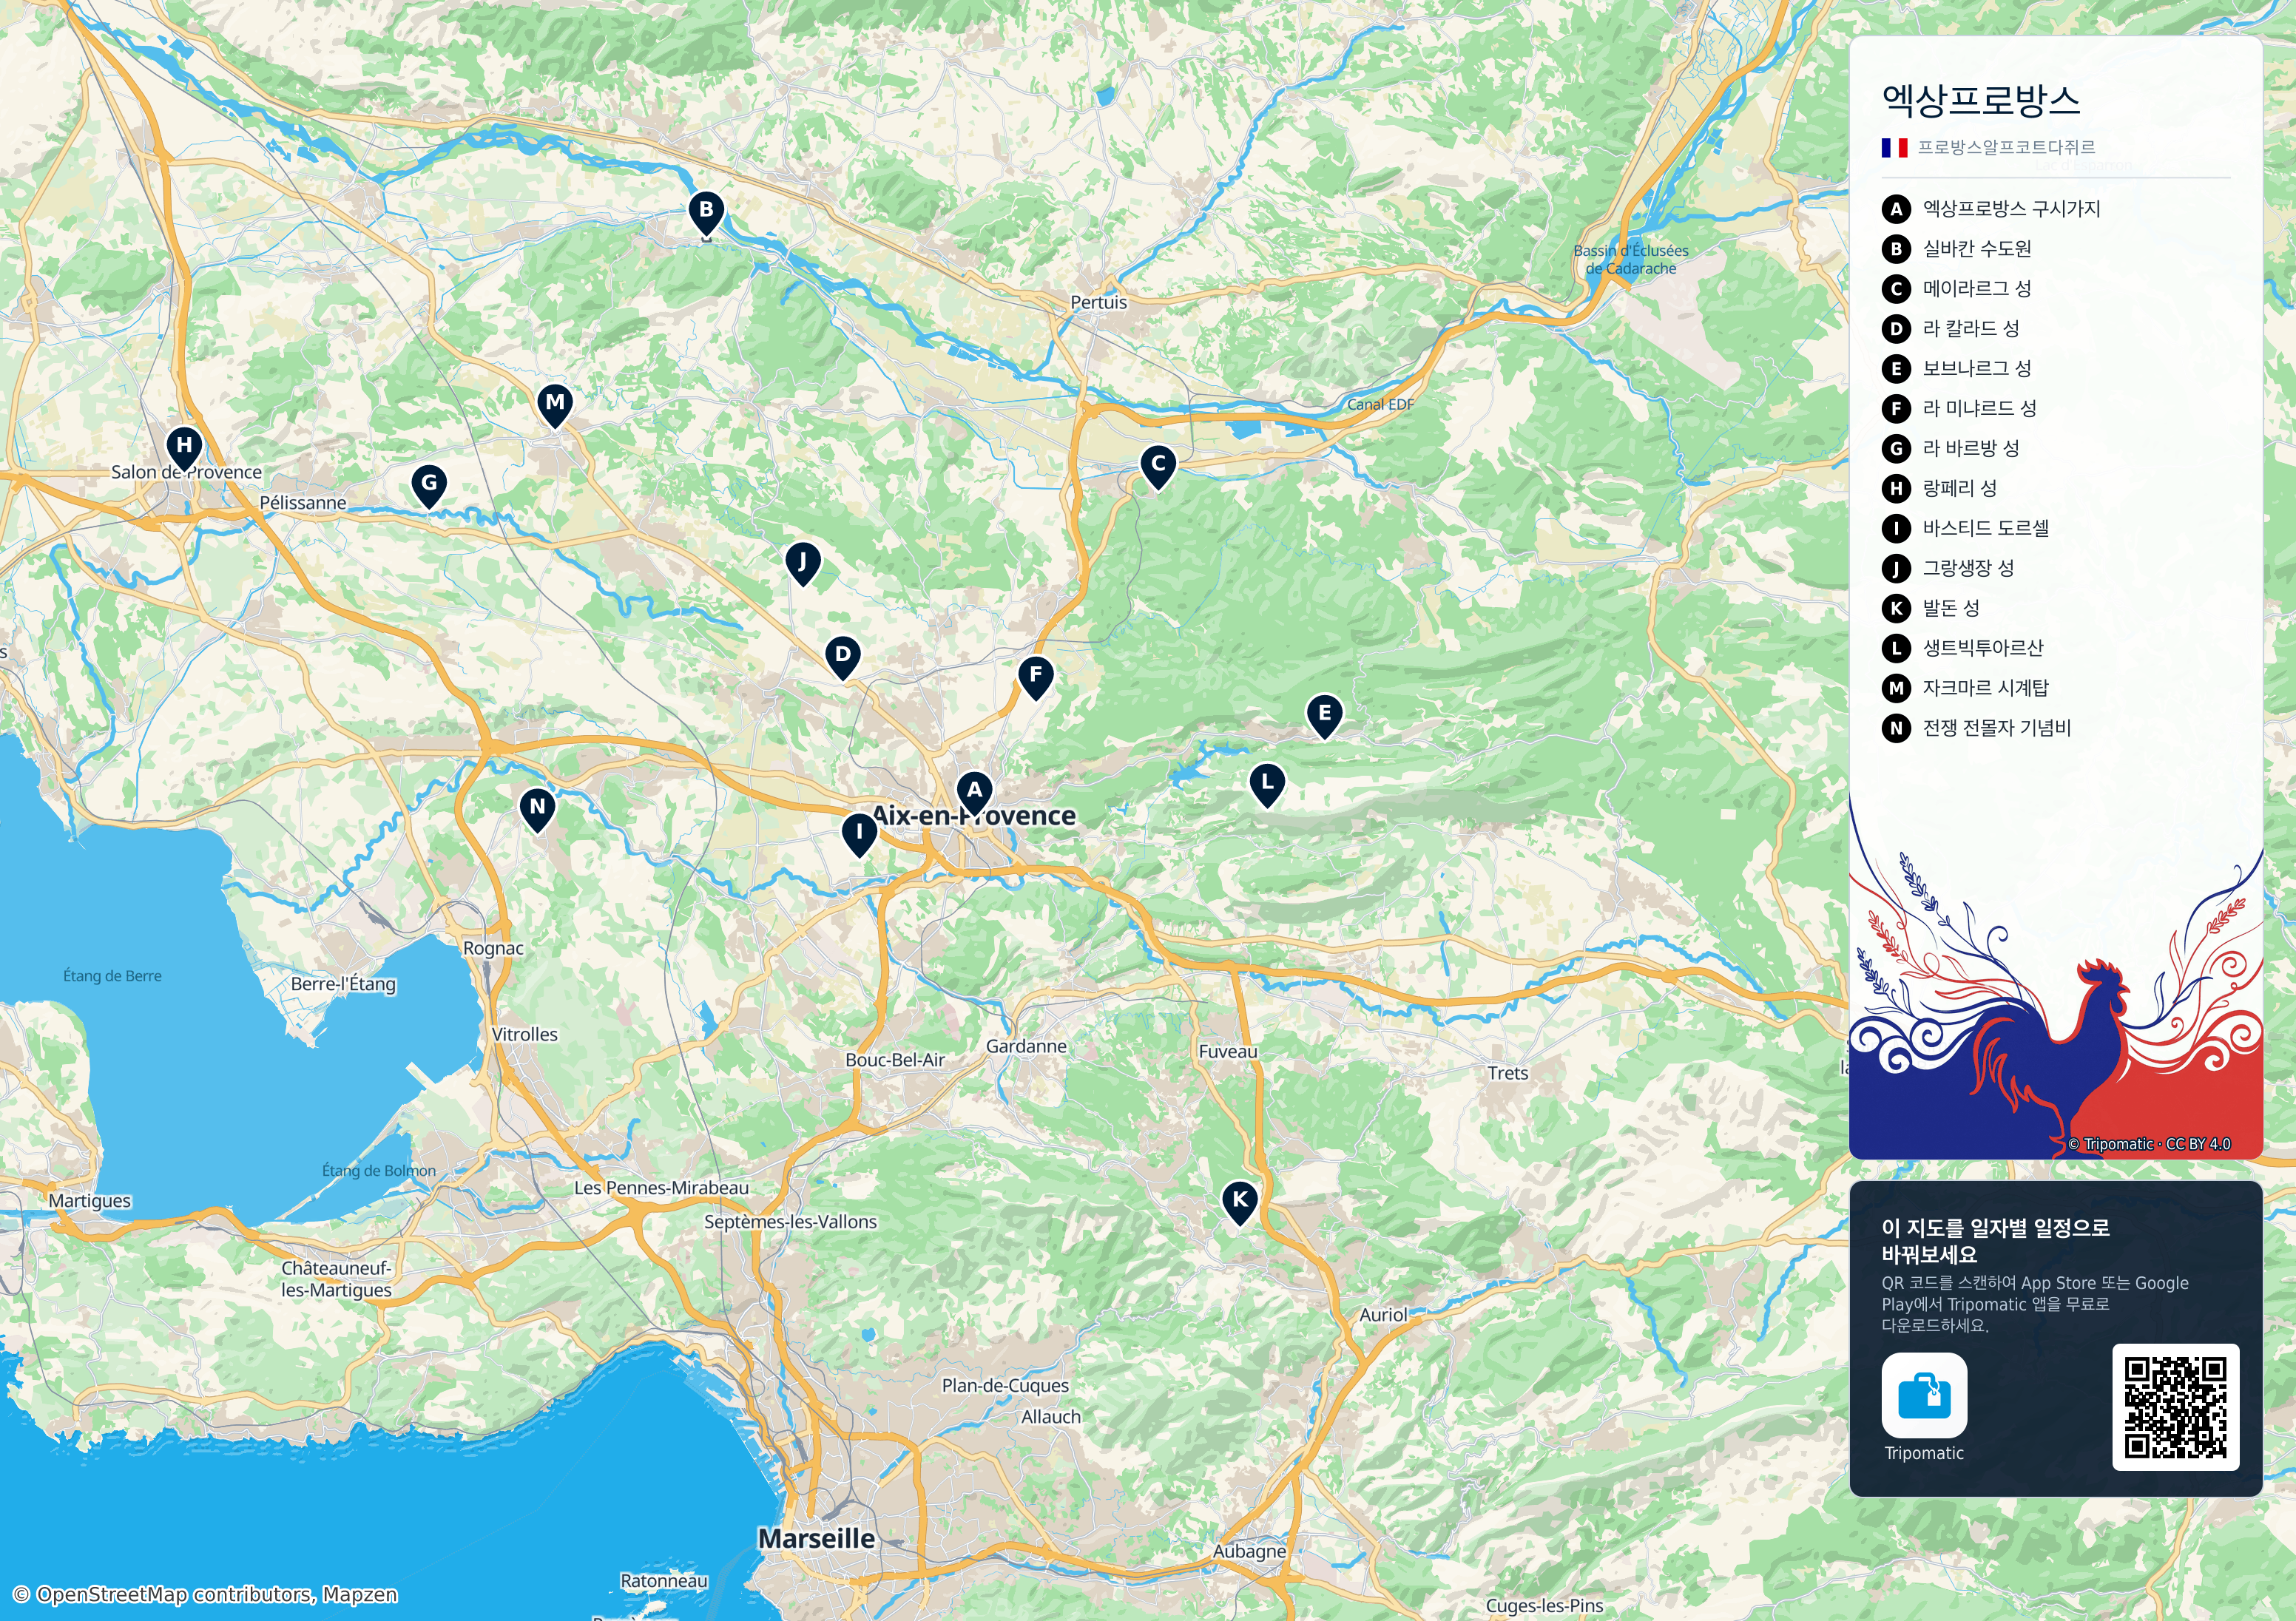
Task: Select map pin D on the map
Action: click(843, 658)
